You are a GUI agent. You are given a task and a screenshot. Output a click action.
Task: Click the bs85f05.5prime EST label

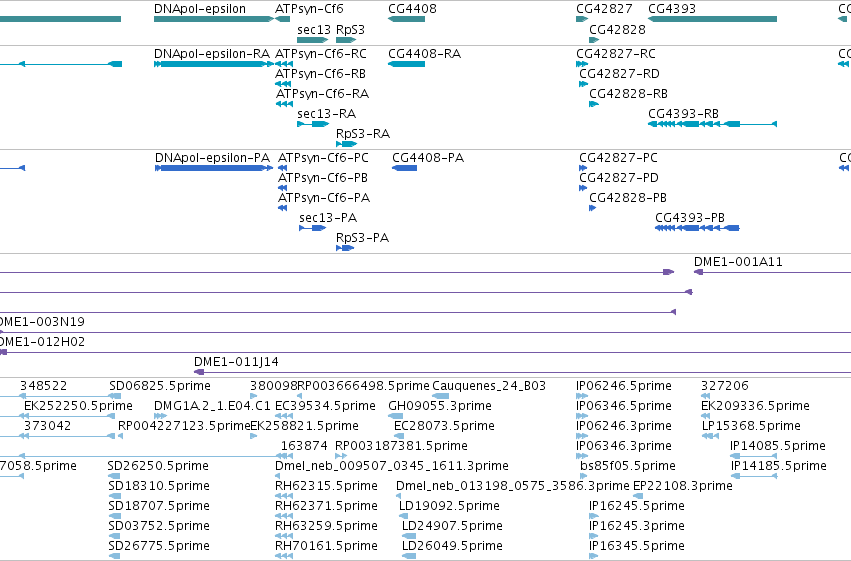[x=628, y=467]
